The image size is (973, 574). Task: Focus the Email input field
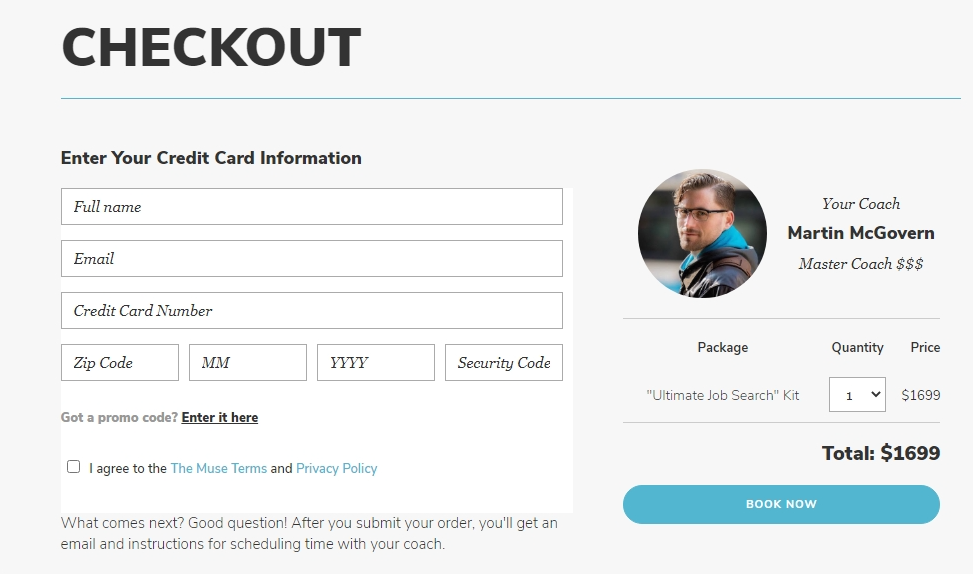click(x=312, y=259)
